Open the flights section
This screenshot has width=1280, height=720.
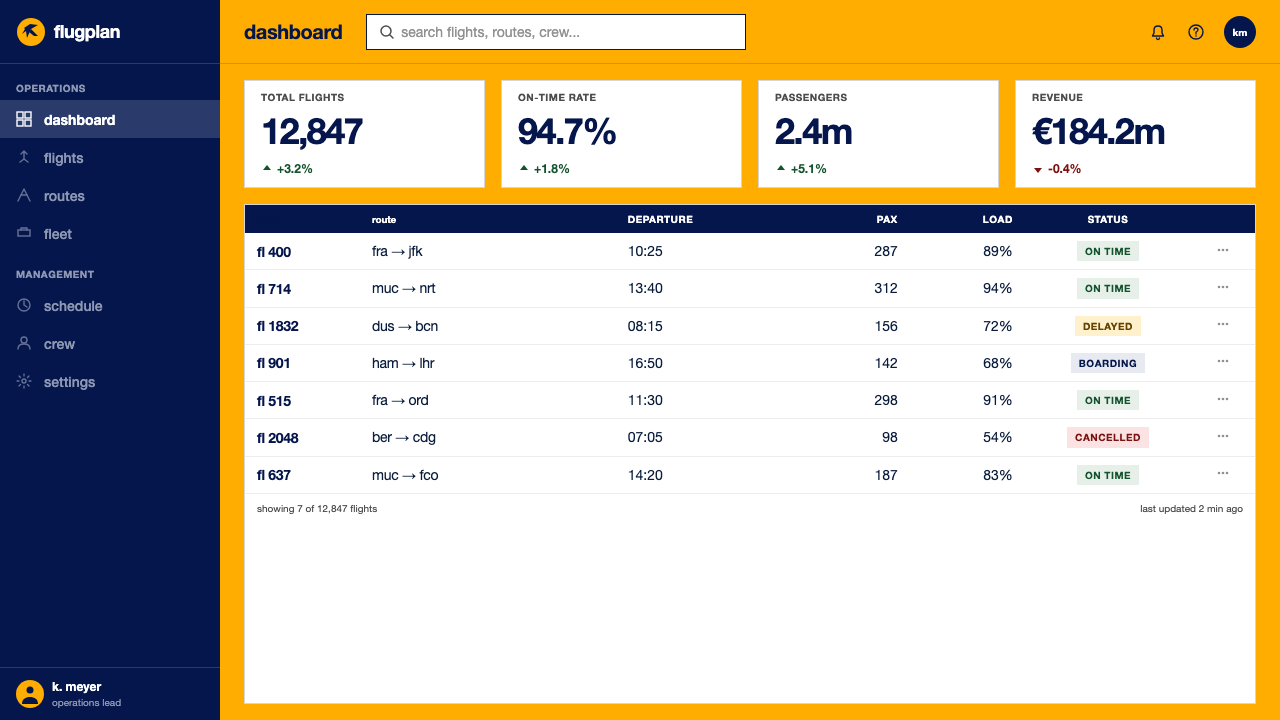[x=110, y=157]
